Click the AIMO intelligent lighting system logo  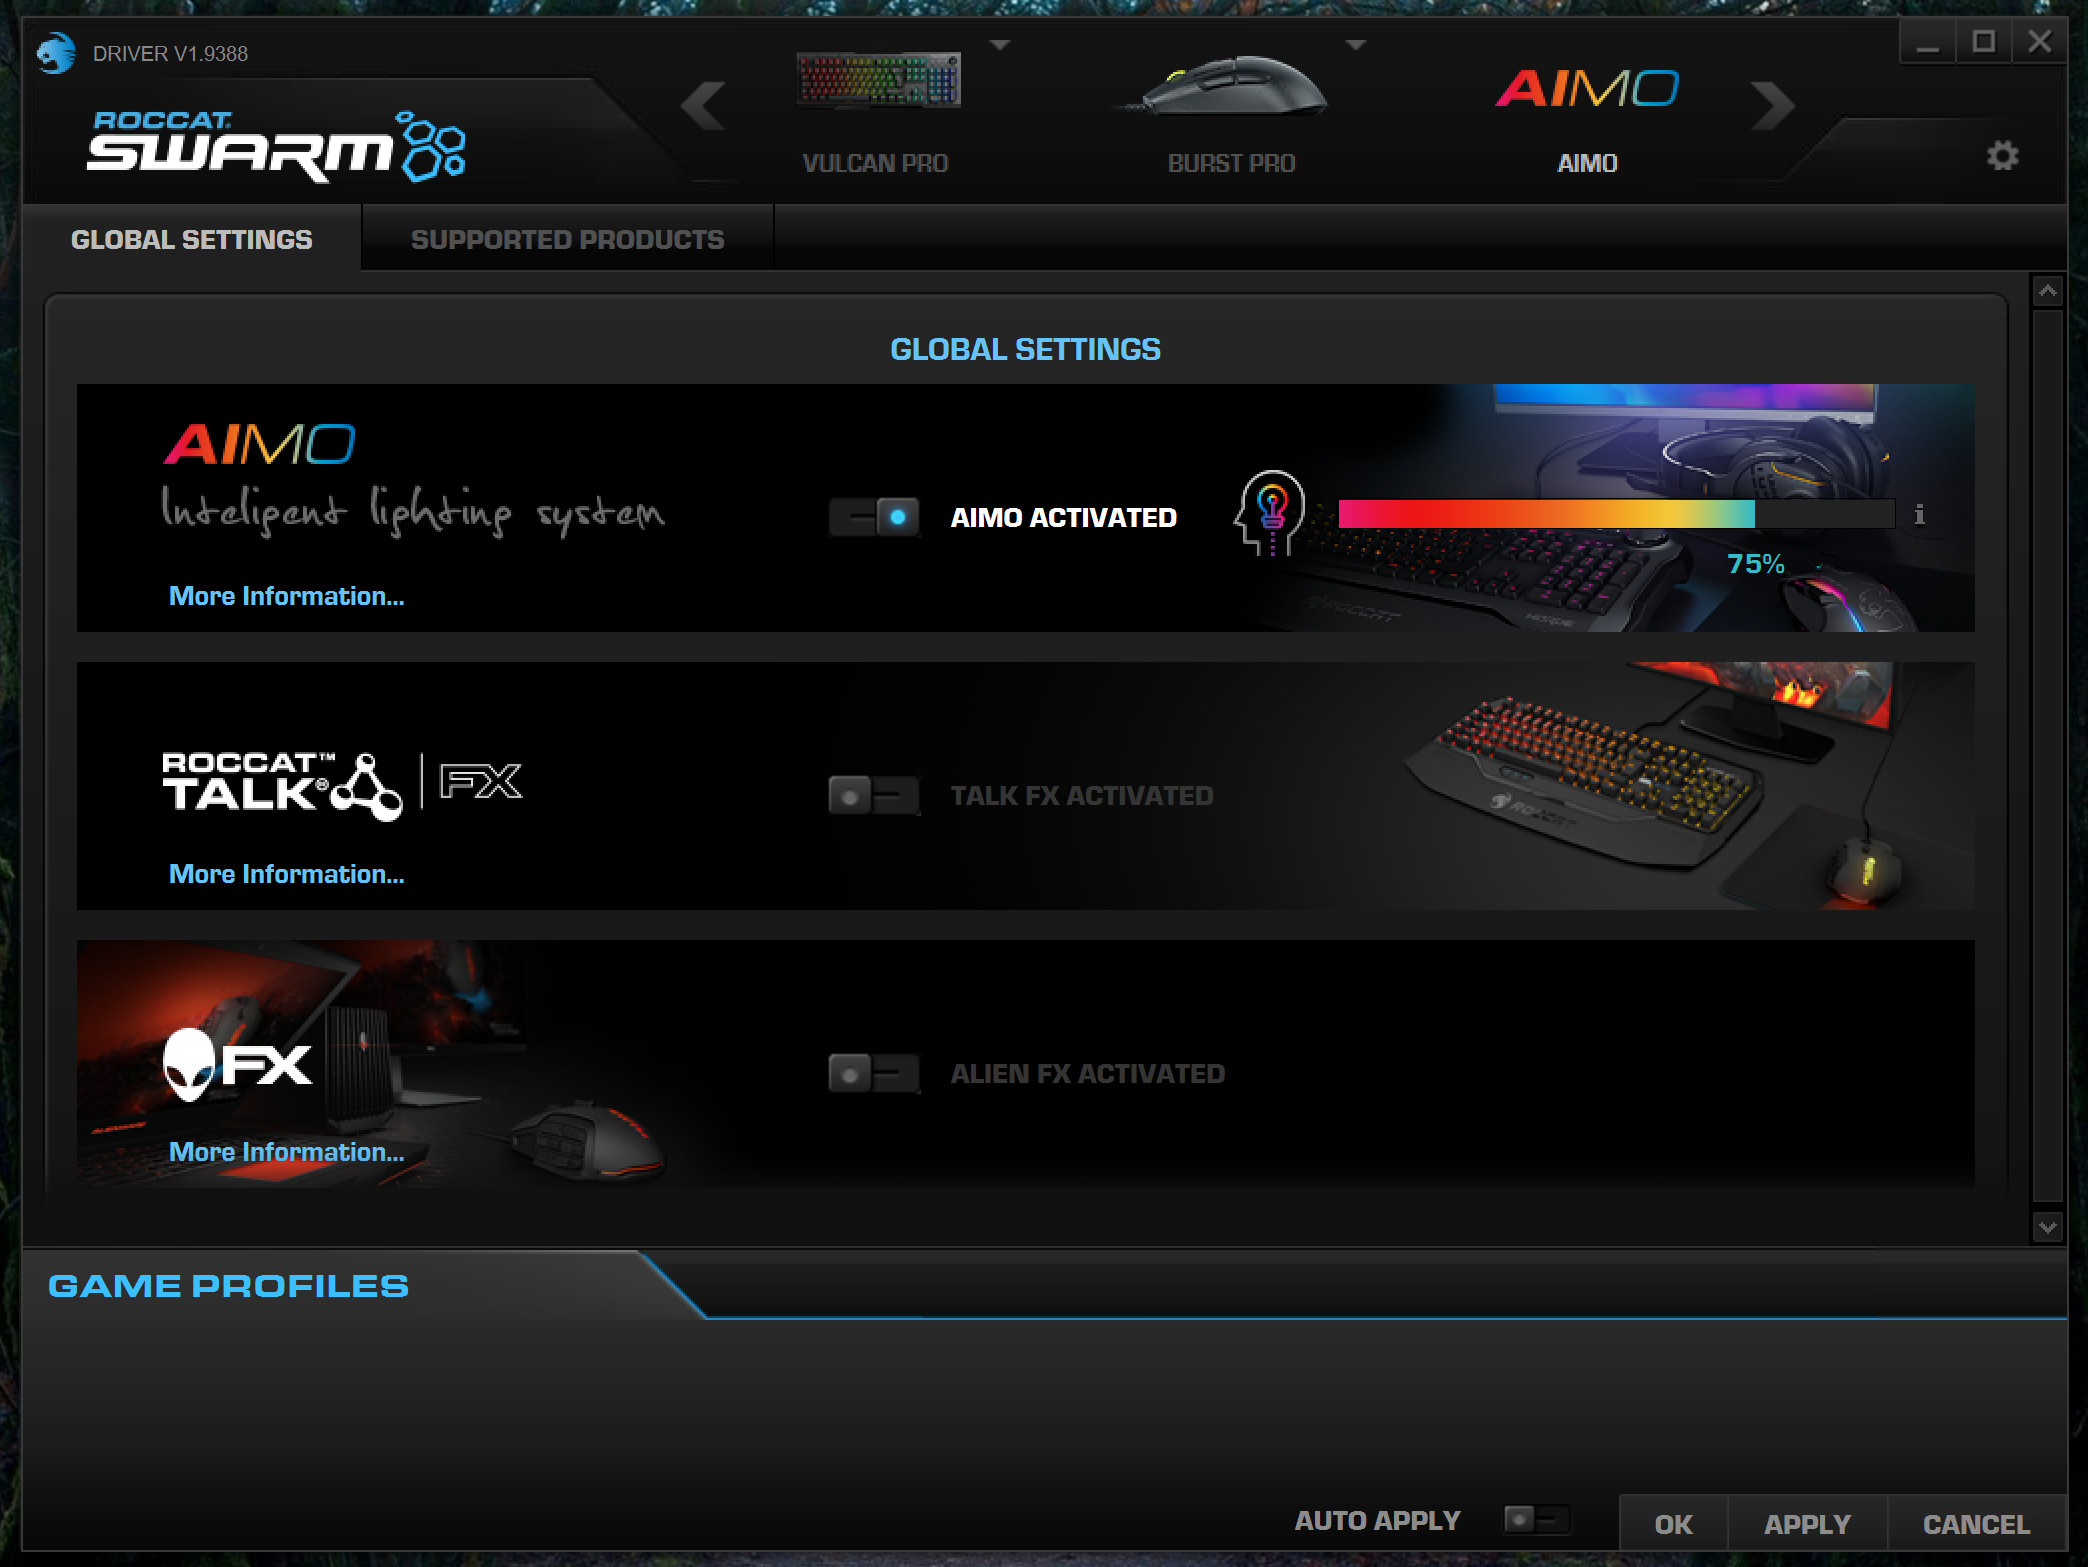click(x=413, y=481)
